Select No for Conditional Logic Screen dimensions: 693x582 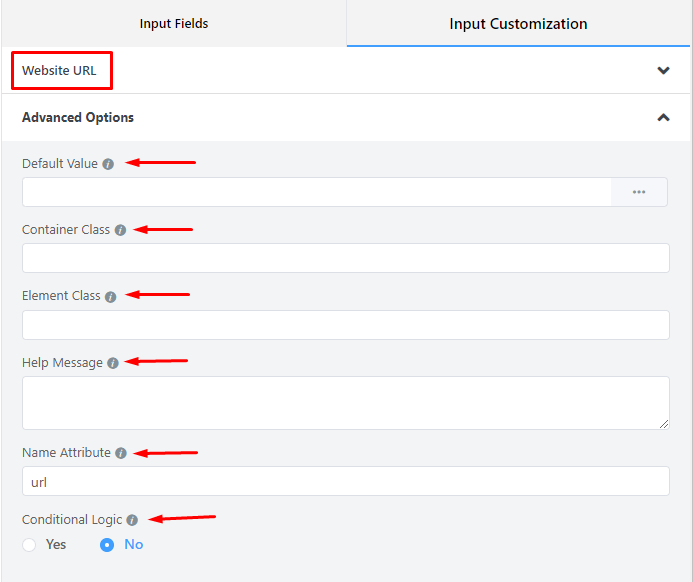click(x=107, y=545)
